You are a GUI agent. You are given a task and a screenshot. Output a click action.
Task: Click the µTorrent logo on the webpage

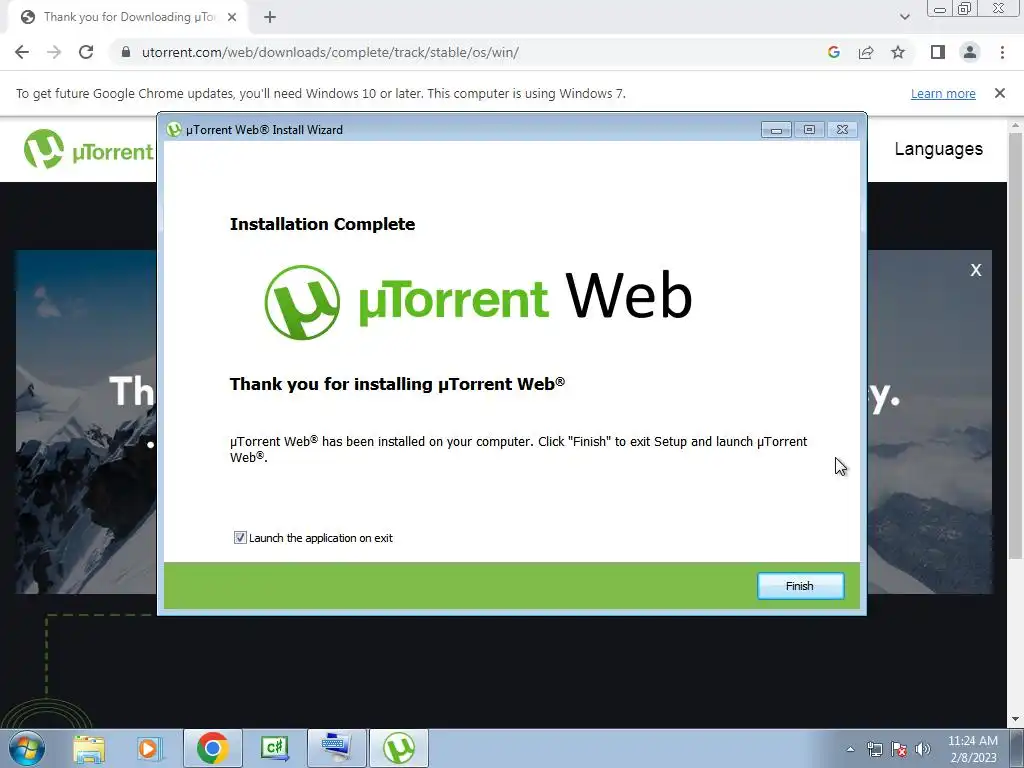[88, 150]
